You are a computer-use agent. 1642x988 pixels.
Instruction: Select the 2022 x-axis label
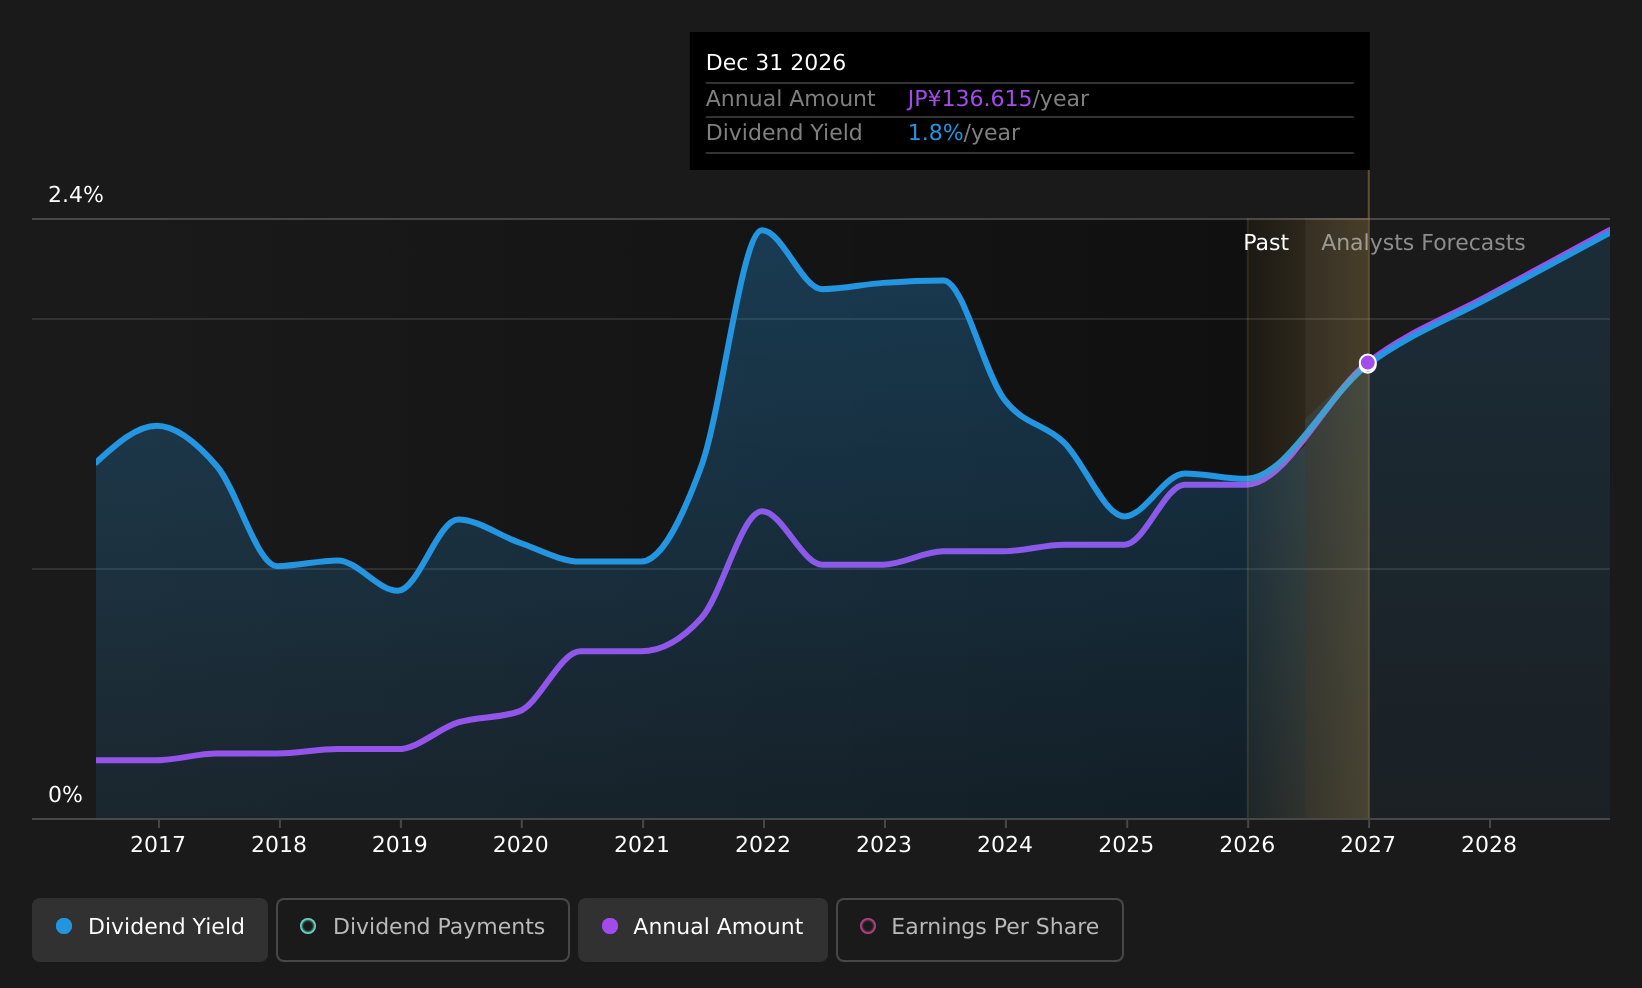[x=763, y=845]
